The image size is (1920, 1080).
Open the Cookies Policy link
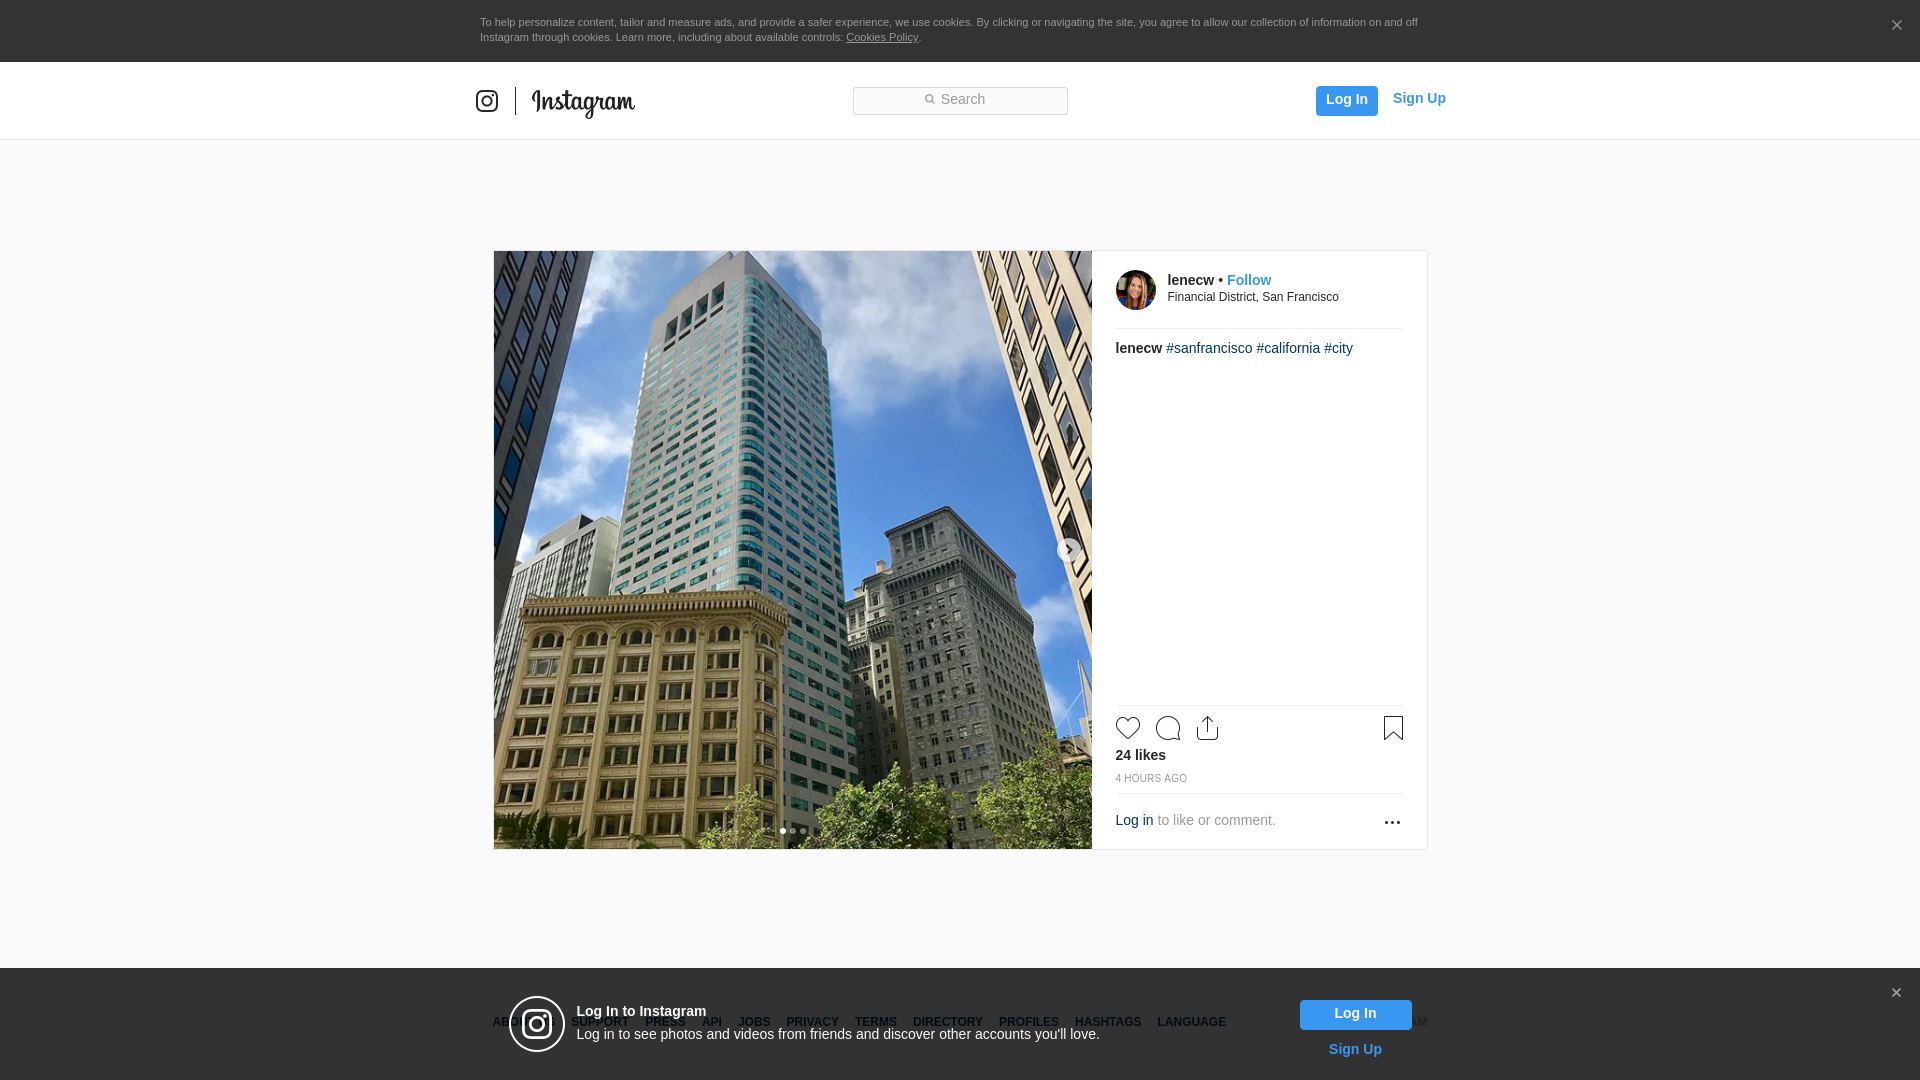point(881,37)
